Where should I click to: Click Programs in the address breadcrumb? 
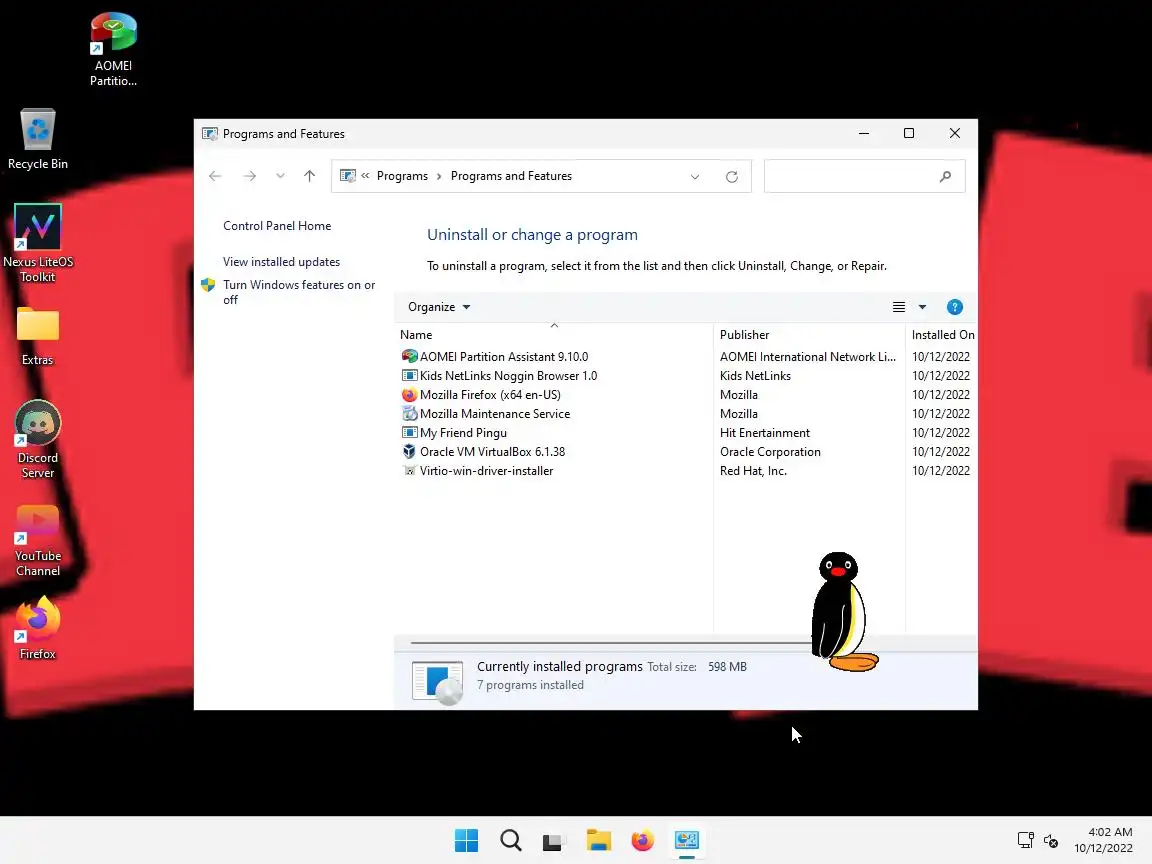(402, 176)
